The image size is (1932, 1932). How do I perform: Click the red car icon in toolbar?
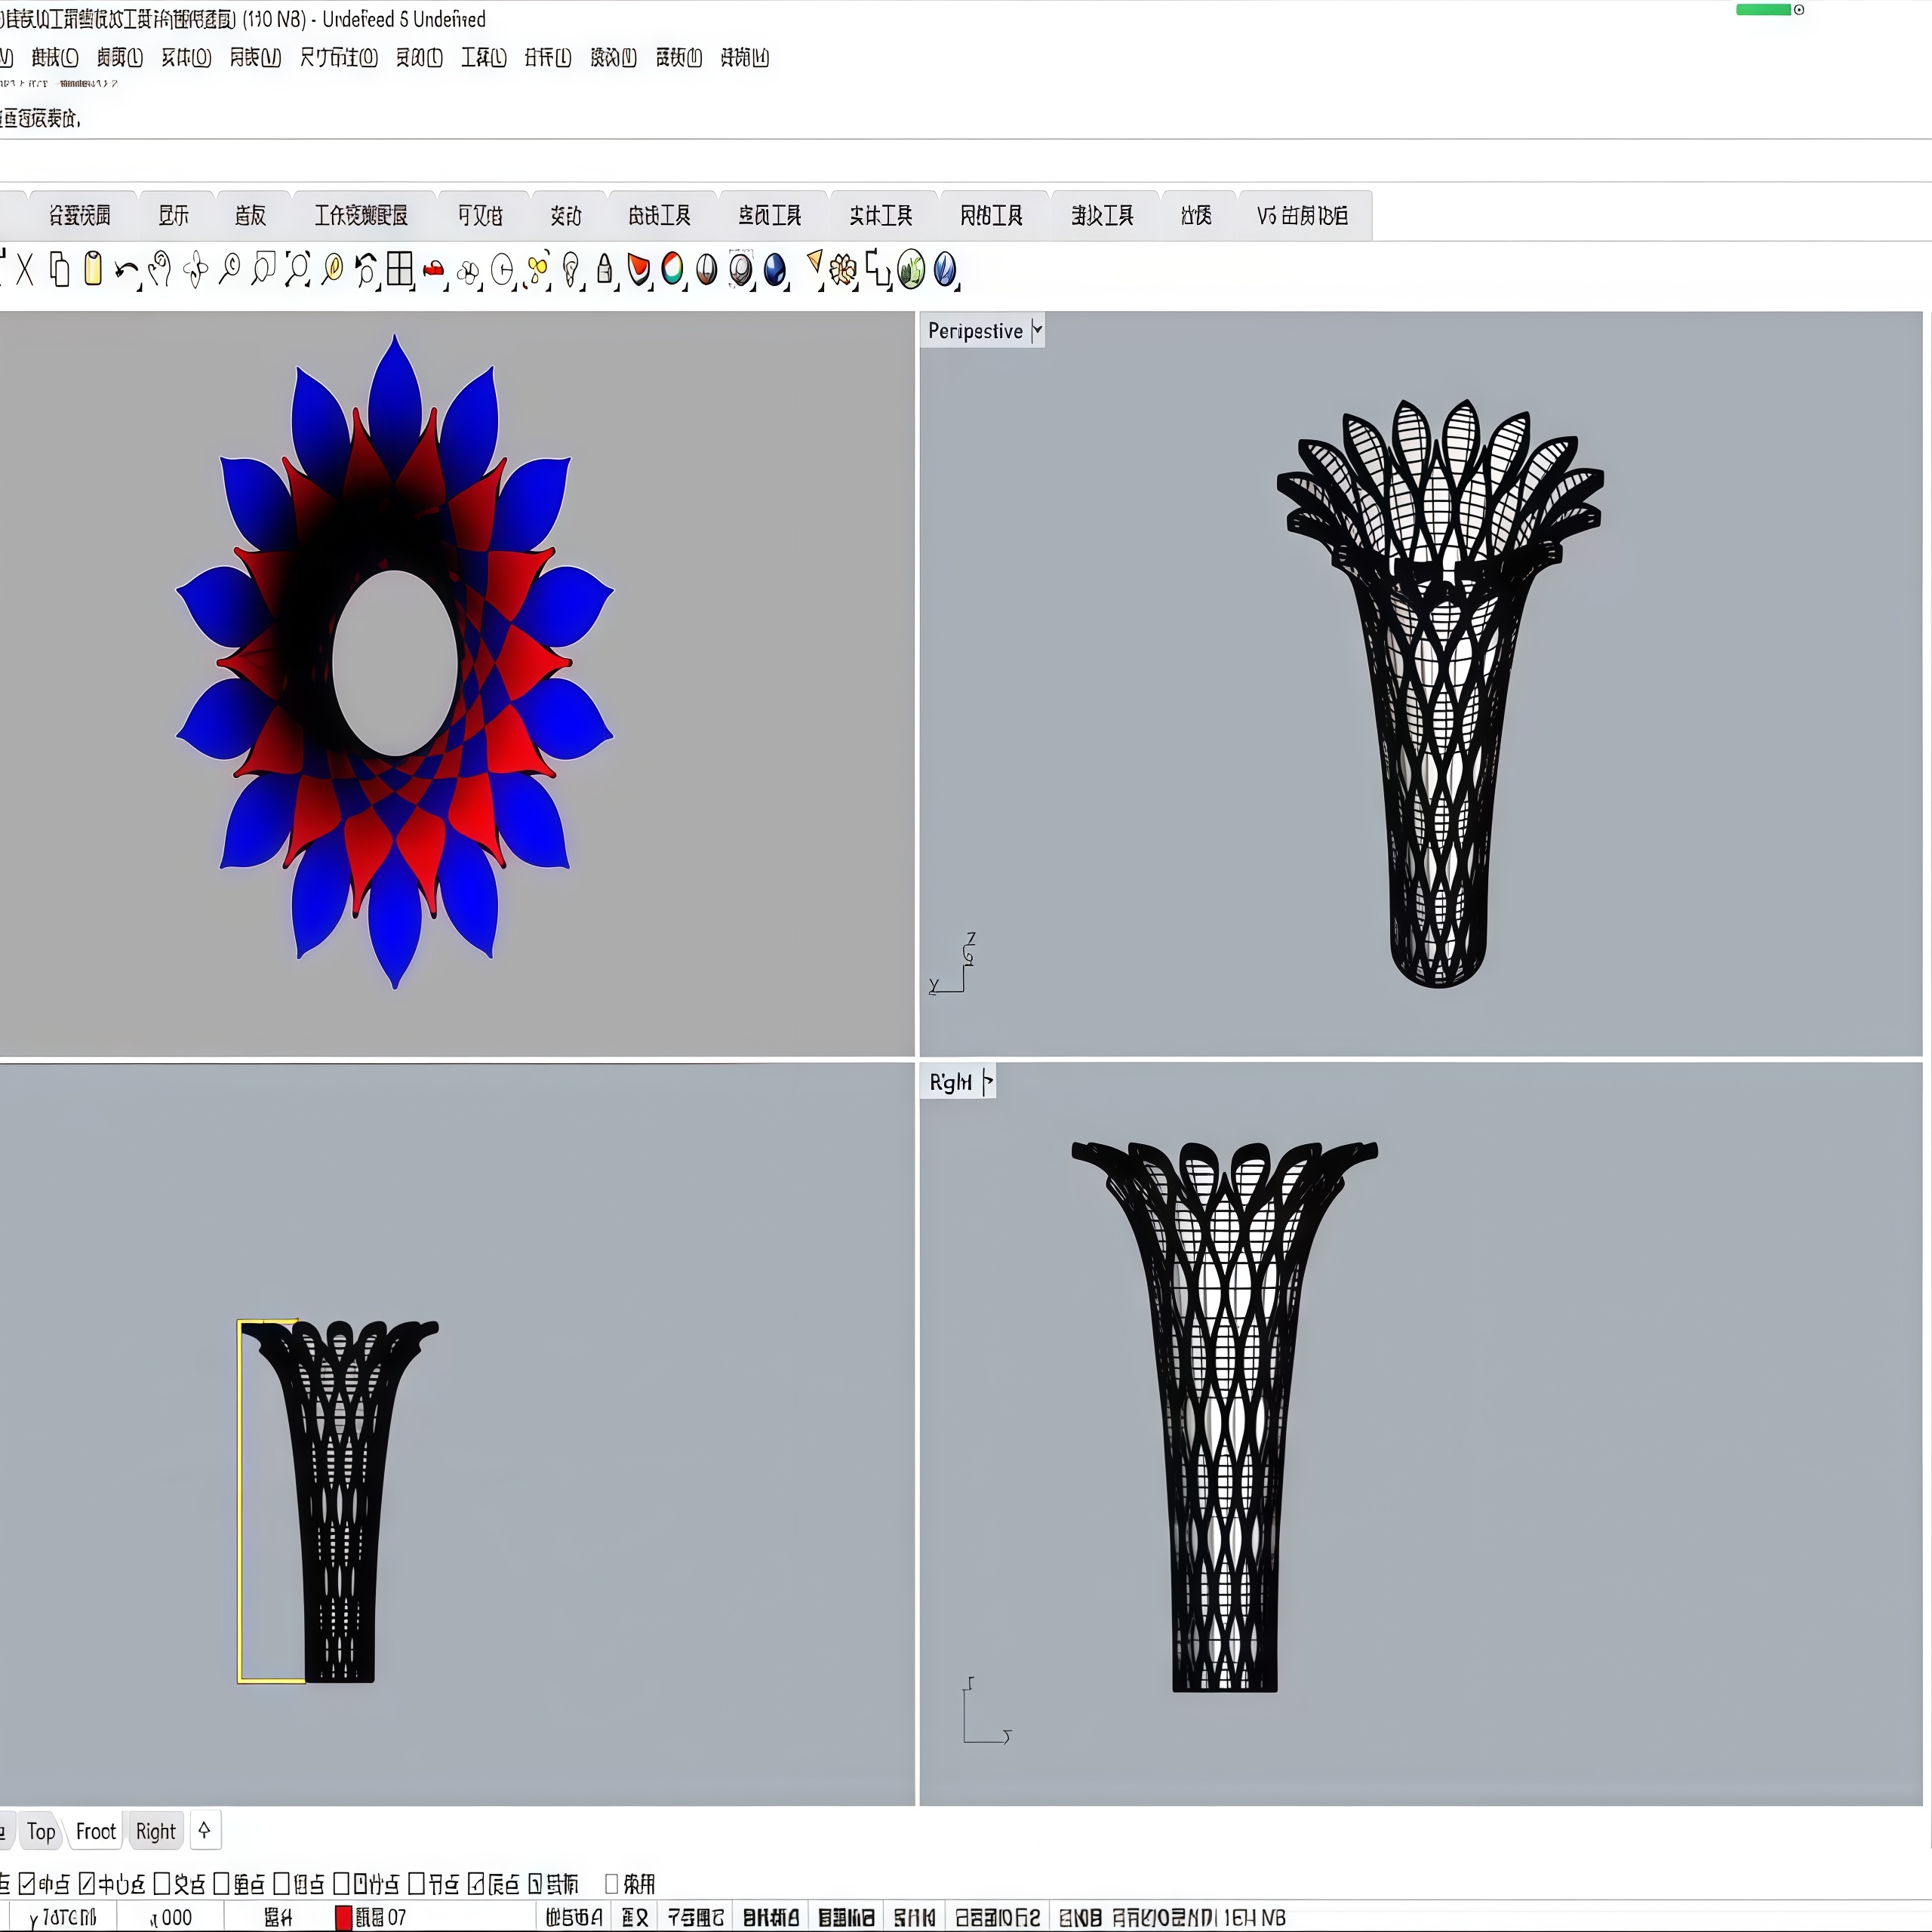434,270
